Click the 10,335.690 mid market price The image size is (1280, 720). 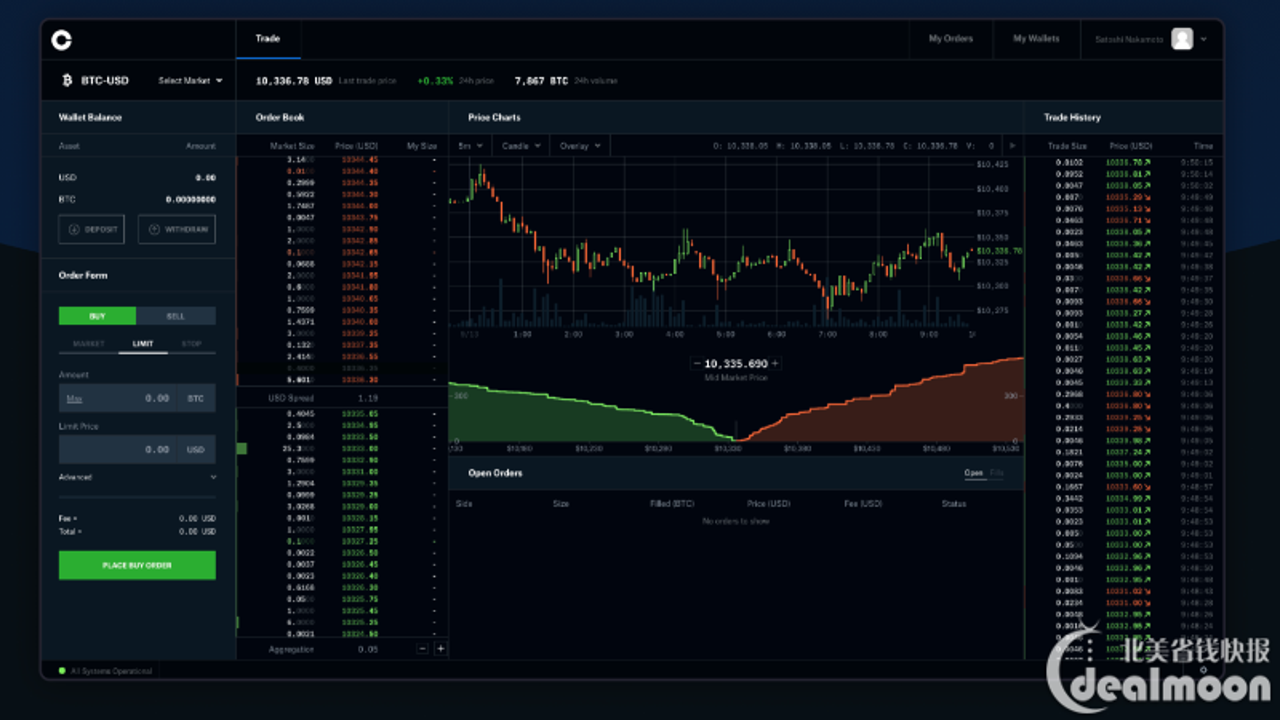pyautogui.click(x=736, y=364)
